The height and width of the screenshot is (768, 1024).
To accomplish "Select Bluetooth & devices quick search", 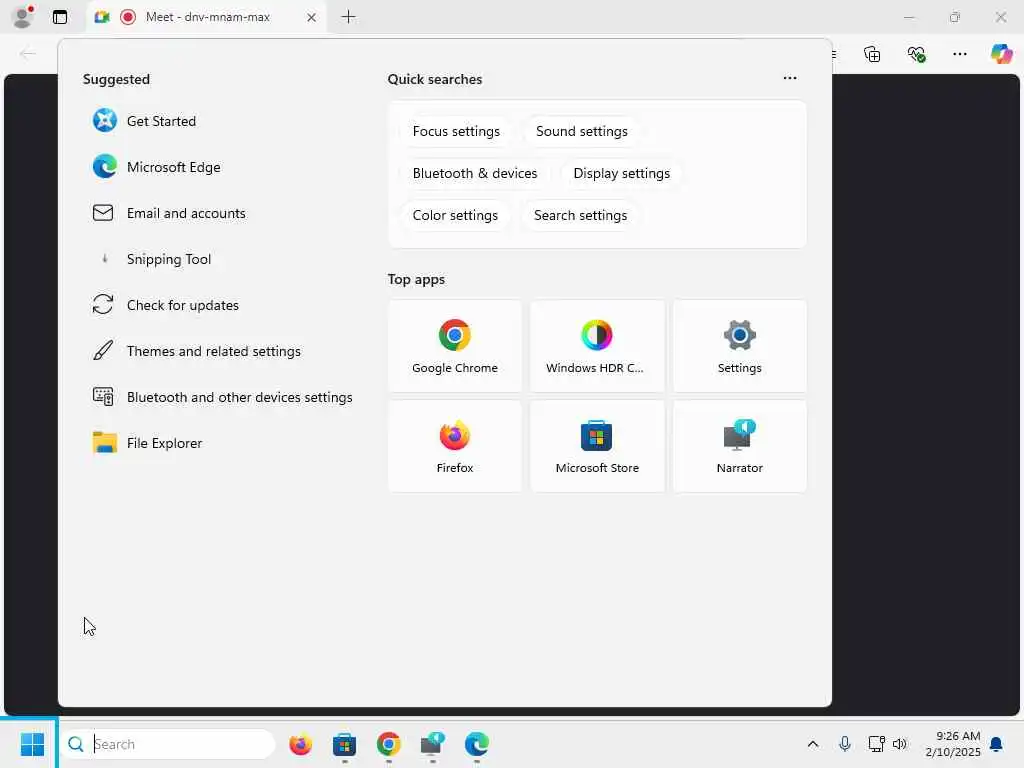I will point(475,173).
